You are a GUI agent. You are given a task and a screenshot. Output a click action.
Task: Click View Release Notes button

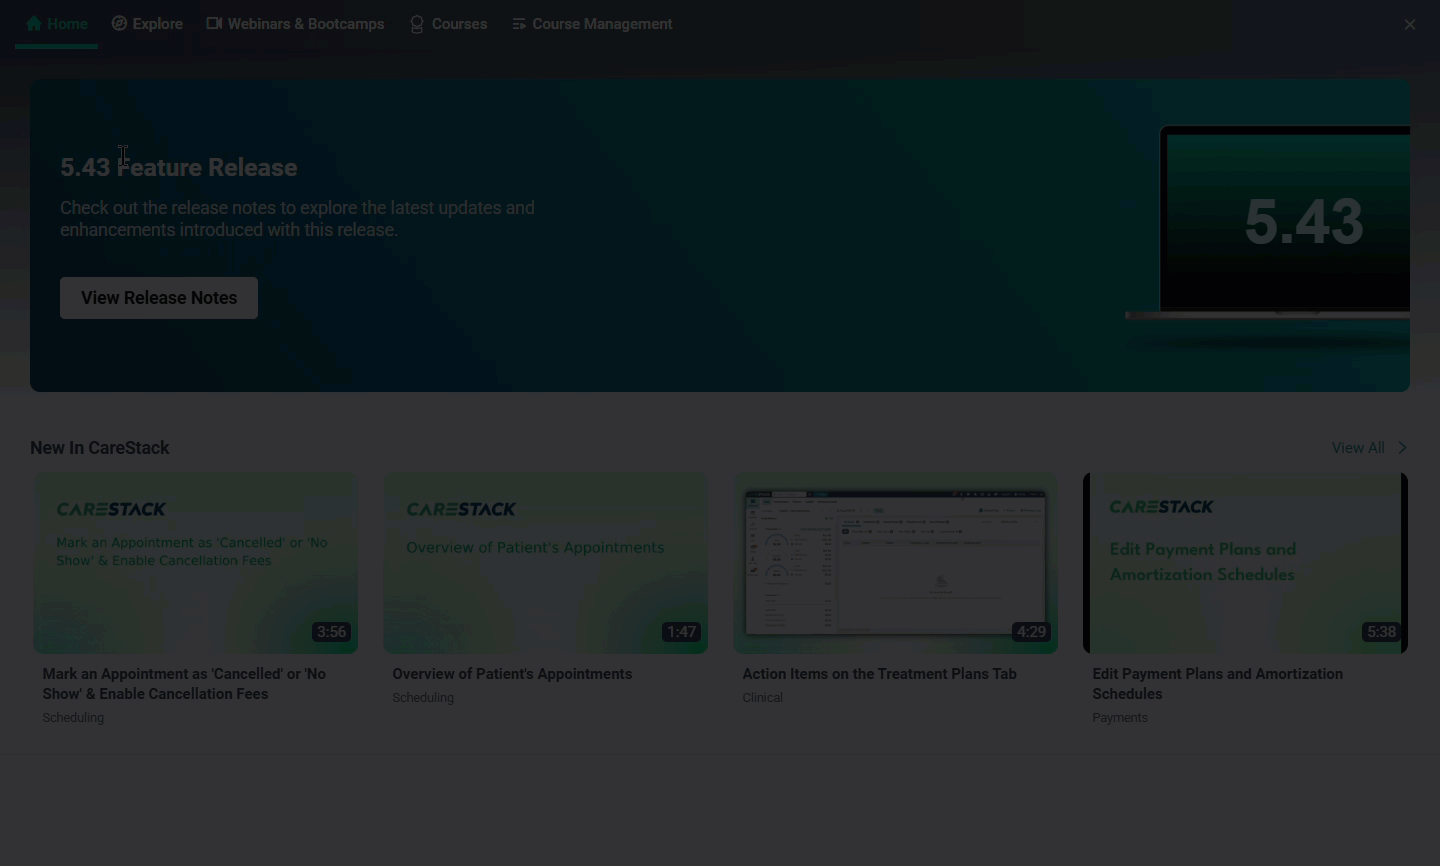[159, 298]
